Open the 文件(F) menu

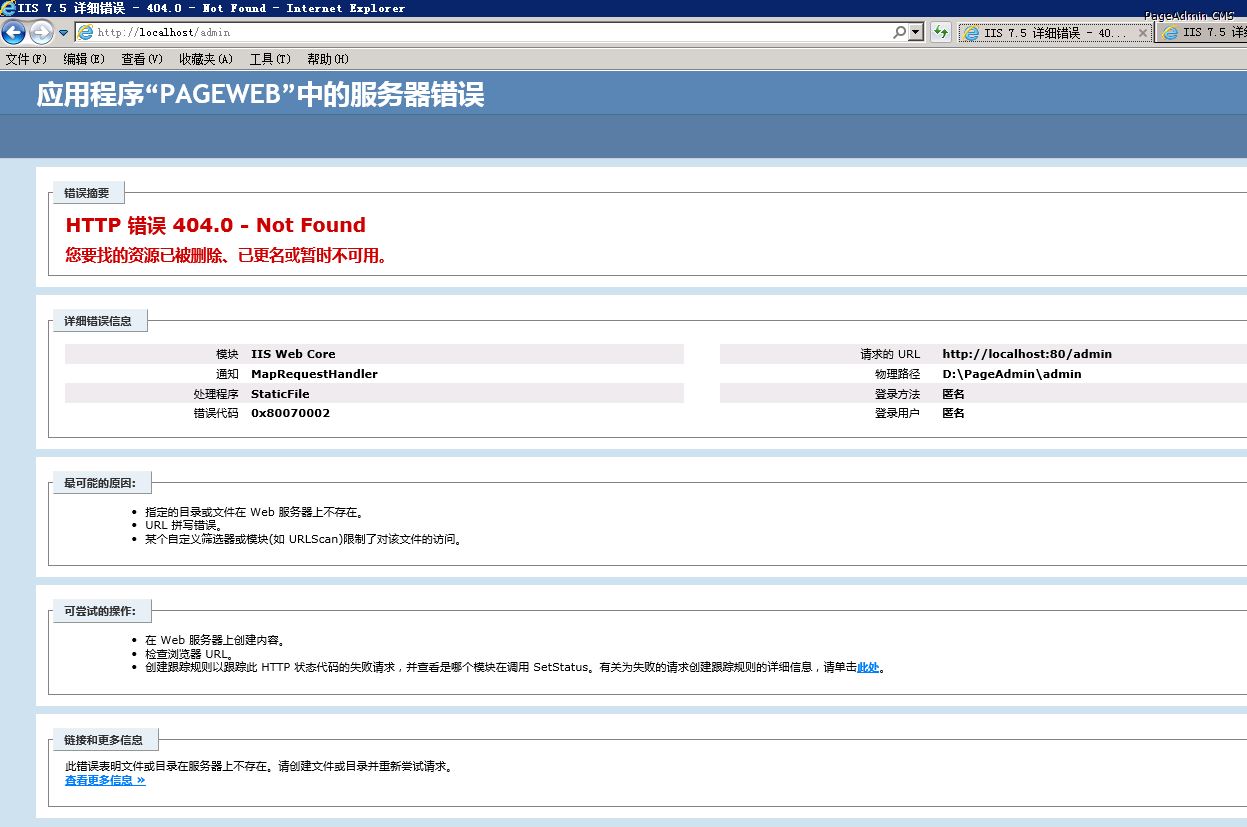(26, 59)
